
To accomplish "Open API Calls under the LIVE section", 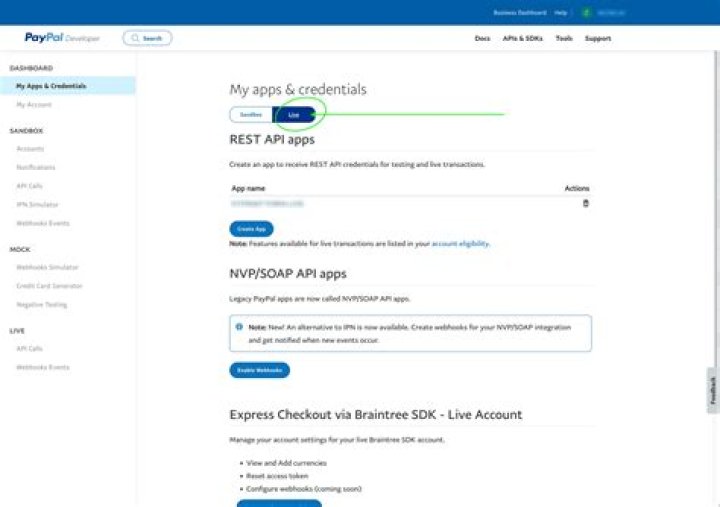I will click(29, 349).
